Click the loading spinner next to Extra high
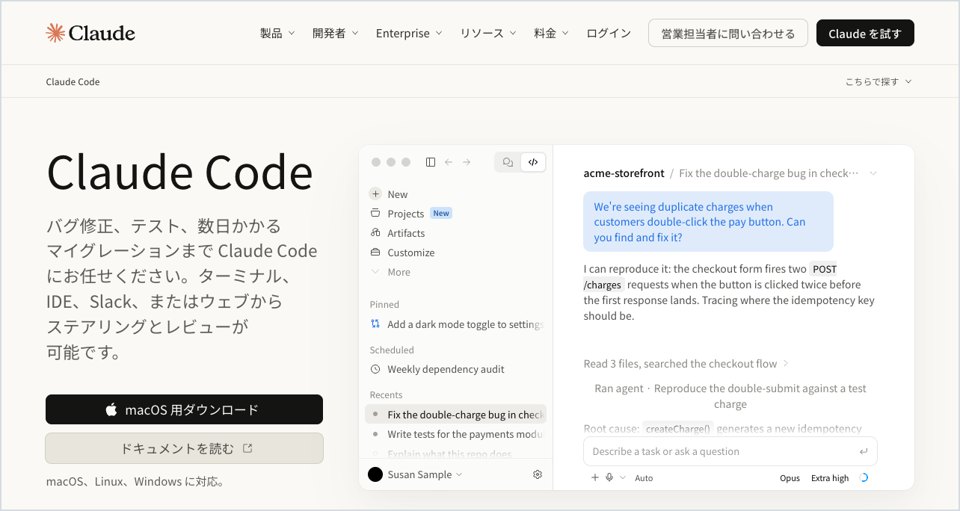The image size is (960, 511). (864, 478)
